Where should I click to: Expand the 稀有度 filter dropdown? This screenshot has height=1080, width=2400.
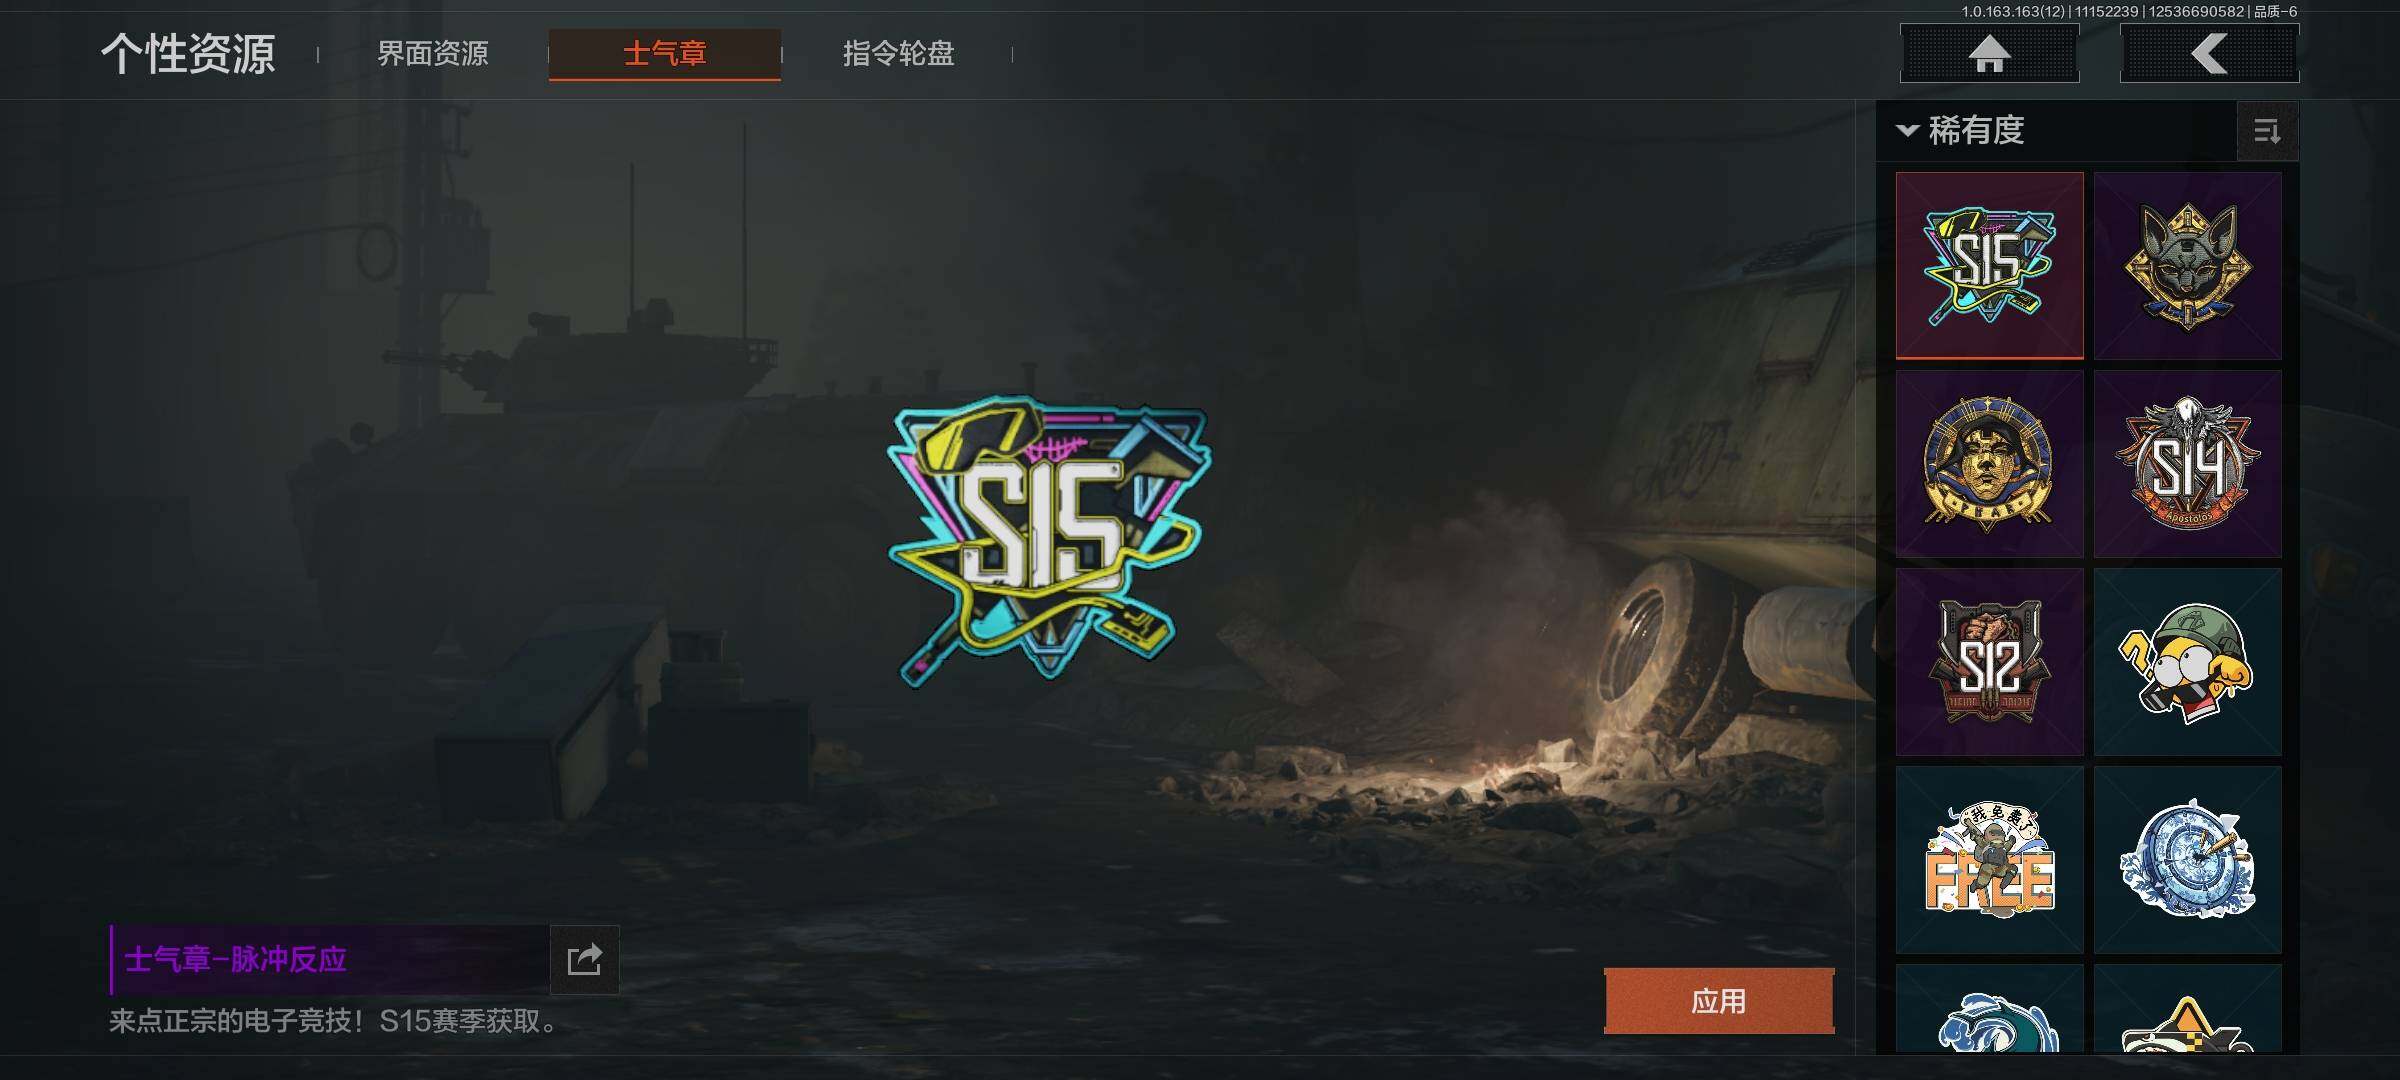click(x=1960, y=131)
